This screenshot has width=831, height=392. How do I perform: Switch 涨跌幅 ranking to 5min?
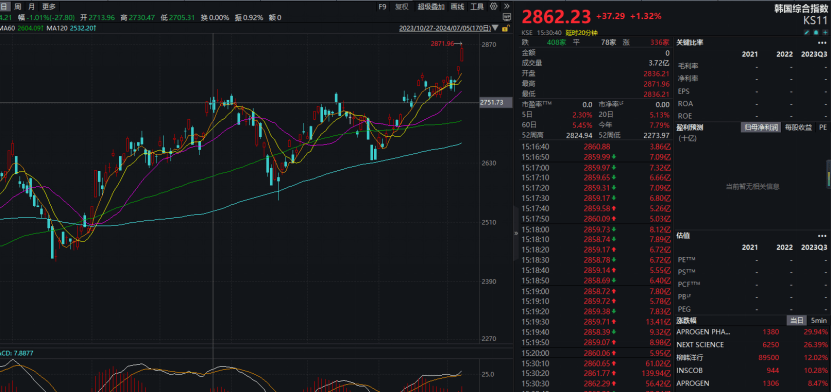(818, 320)
